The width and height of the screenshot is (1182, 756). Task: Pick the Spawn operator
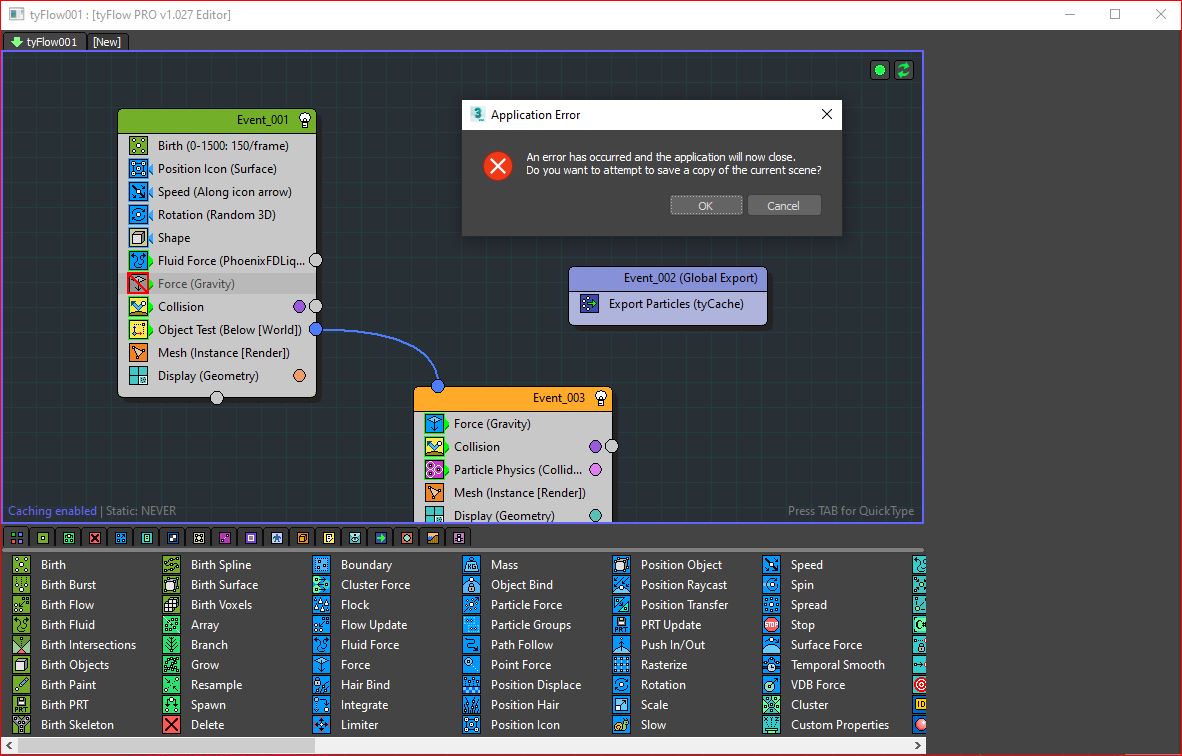point(194,705)
